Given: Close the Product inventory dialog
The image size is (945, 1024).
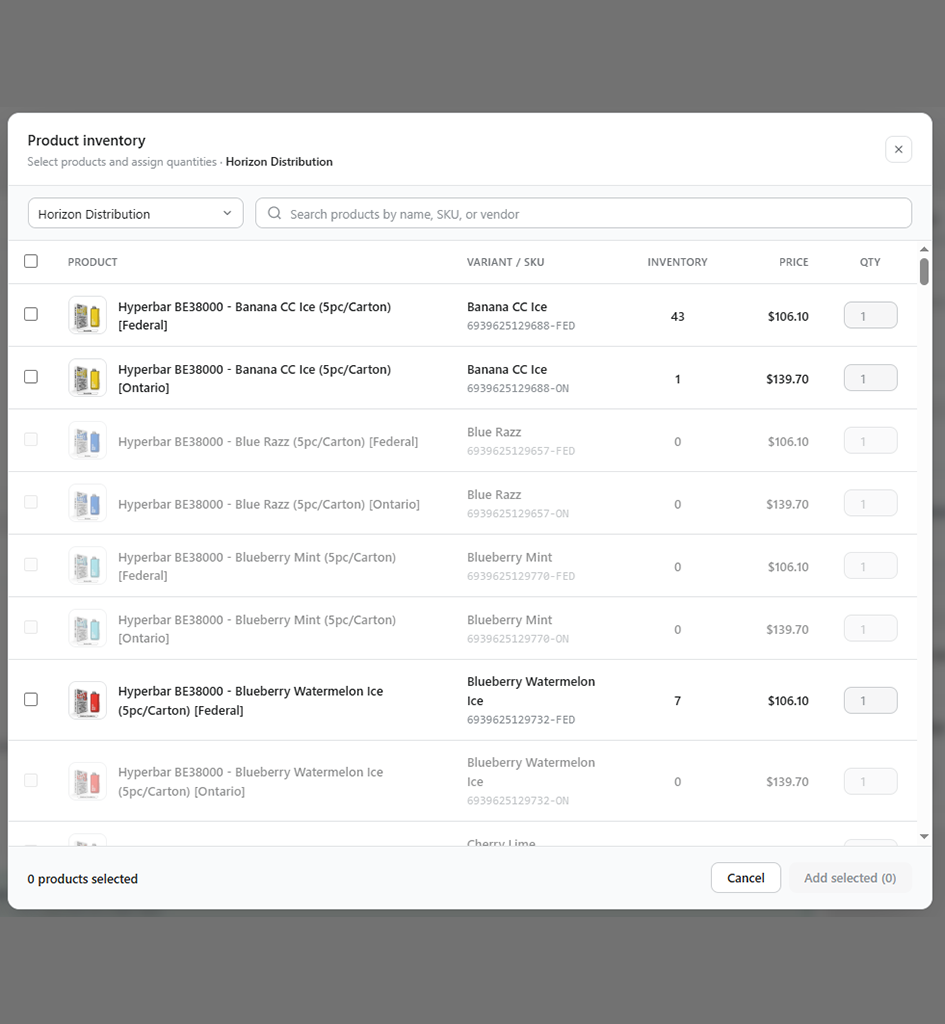Looking at the screenshot, I should (898, 149).
